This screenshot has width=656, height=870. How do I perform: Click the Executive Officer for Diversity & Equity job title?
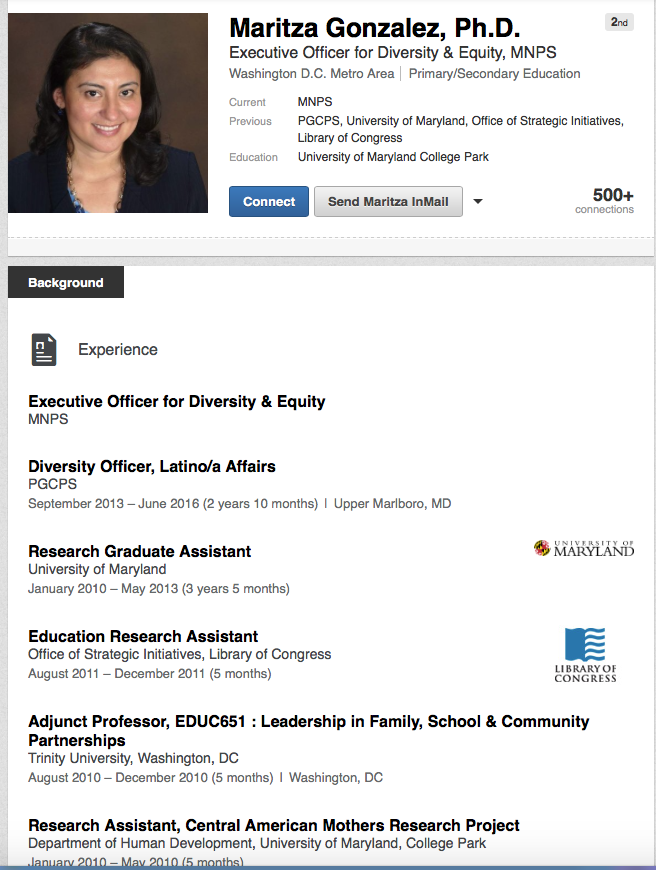pyautogui.click(x=177, y=401)
